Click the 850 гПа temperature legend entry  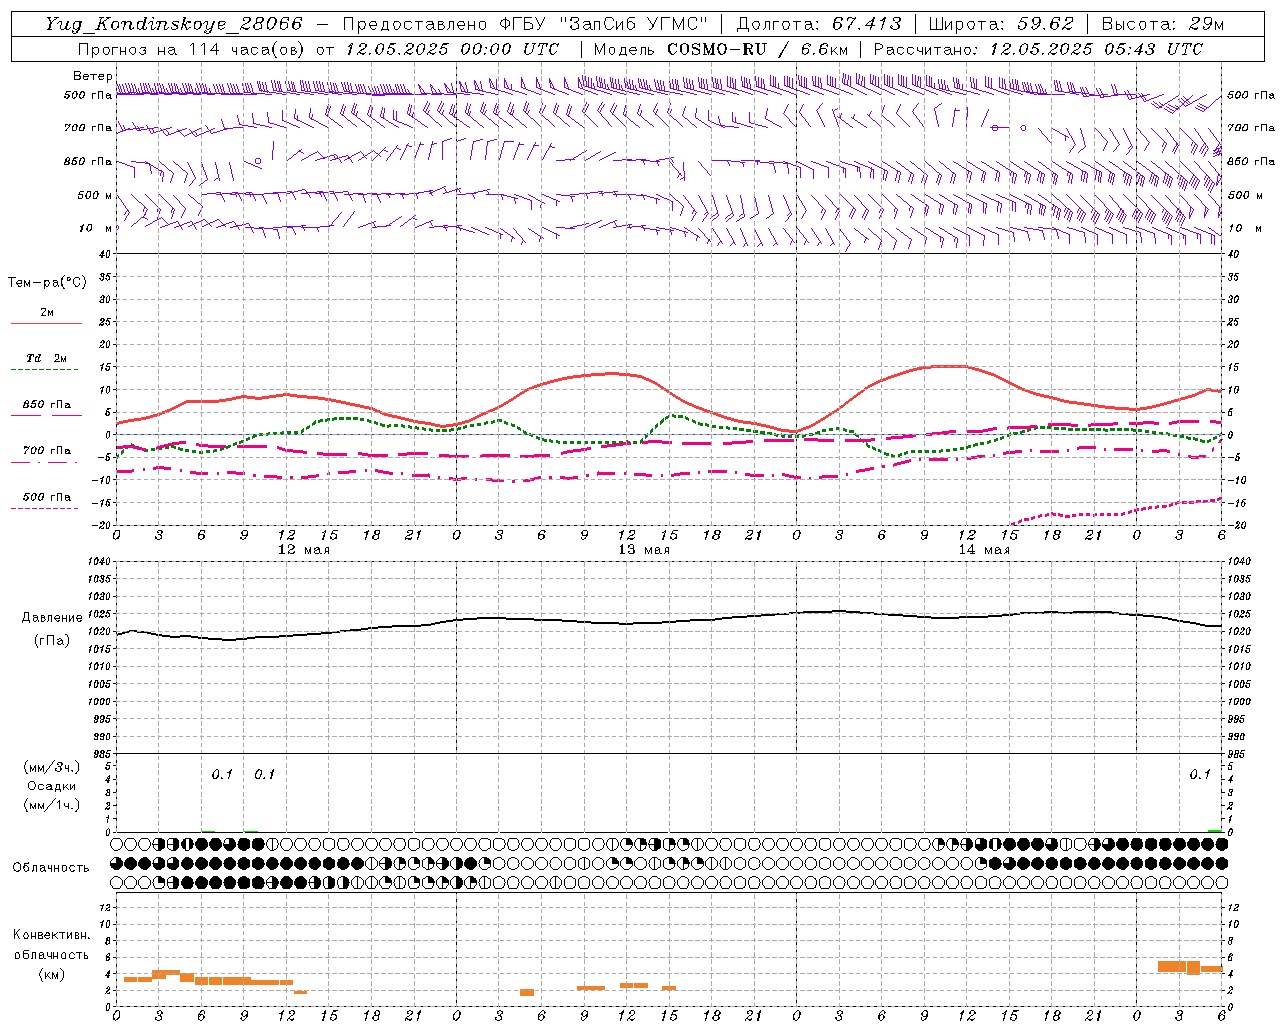click(47, 405)
